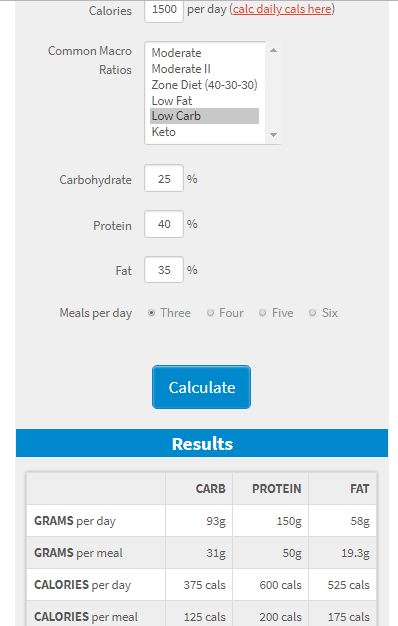Choose Moderate macro ratio

tap(204, 53)
